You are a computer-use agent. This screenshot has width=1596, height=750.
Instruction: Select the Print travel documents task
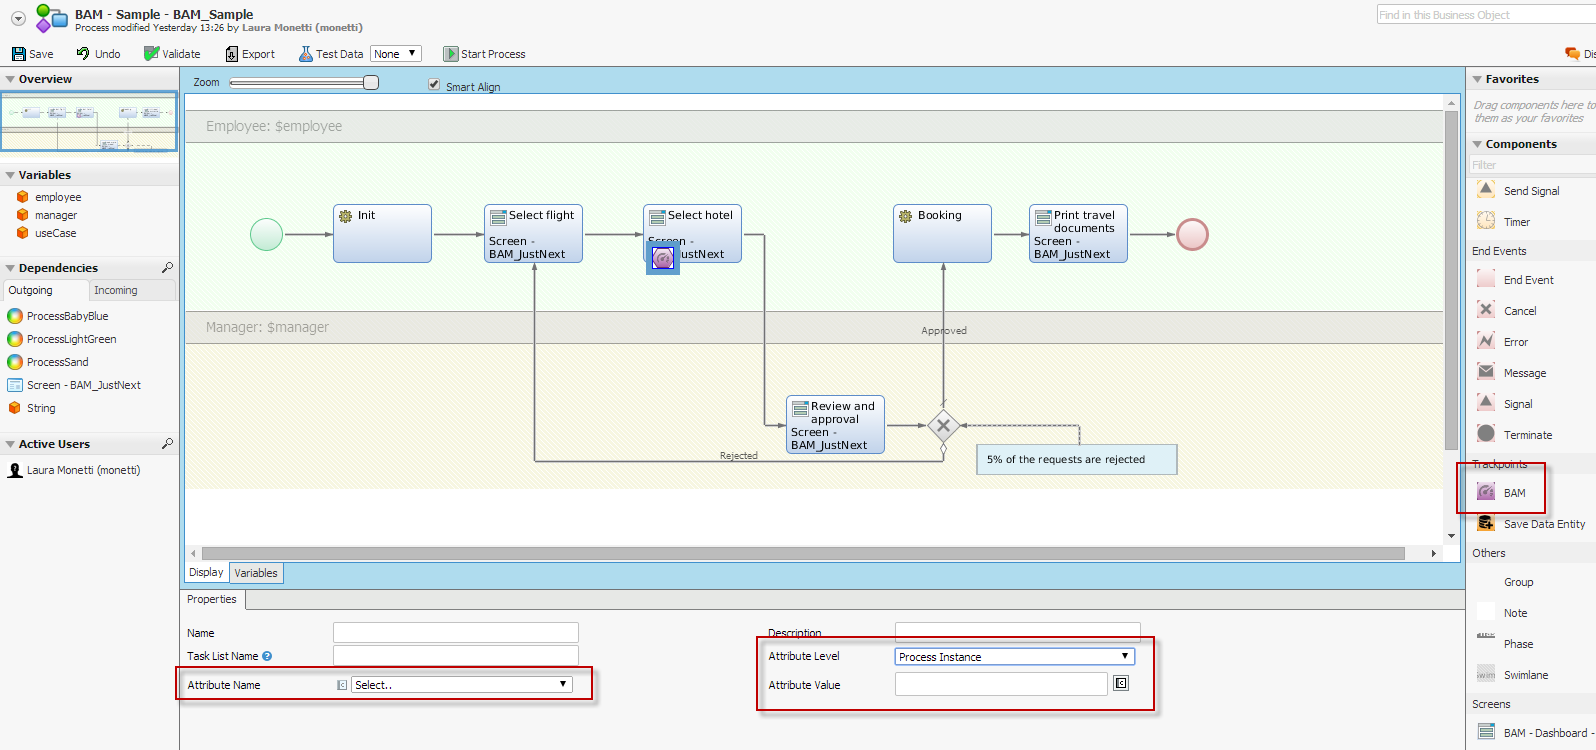(x=1078, y=234)
